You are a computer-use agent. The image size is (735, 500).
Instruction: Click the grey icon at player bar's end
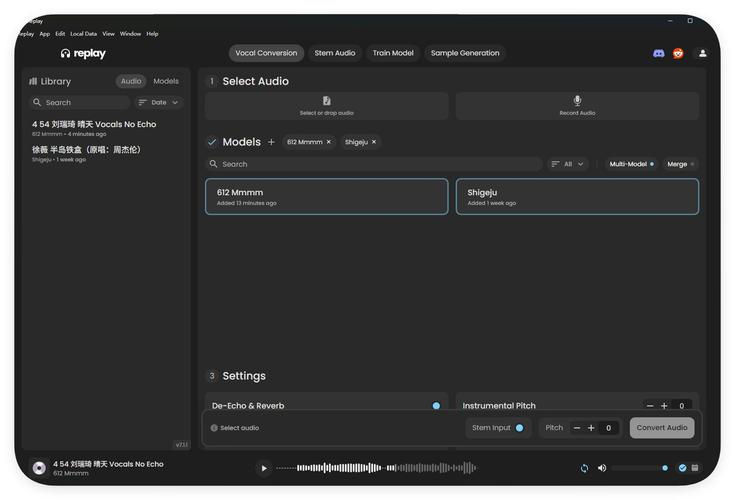pyautogui.click(x=695, y=468)
